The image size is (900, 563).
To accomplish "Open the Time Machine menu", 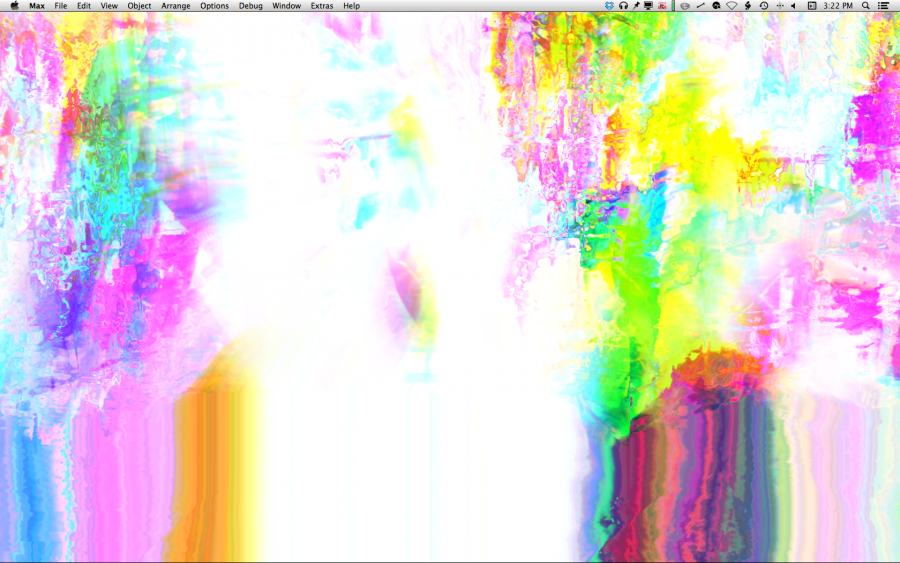I will pyautogui.click(x=764, y=6).
